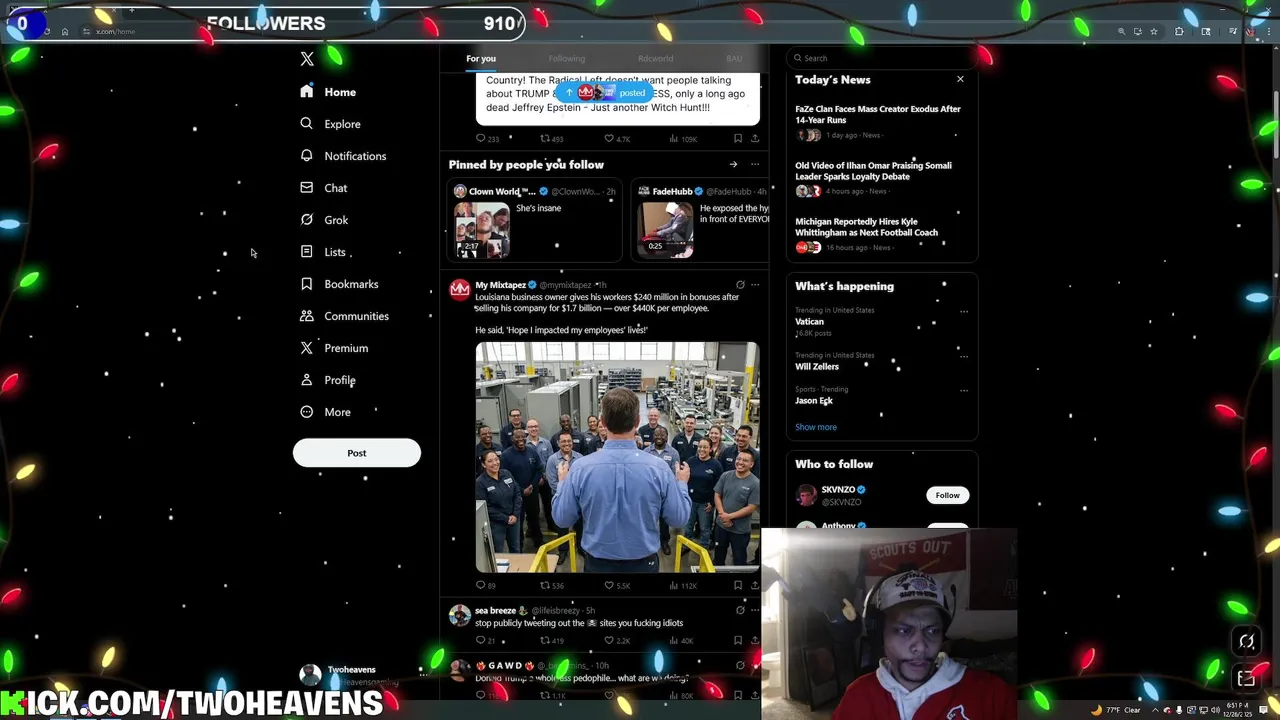The image size is (1280, 720).
Task: View analytics of the 109K views post
Action: pyautogui.click(x=683, y=138)
